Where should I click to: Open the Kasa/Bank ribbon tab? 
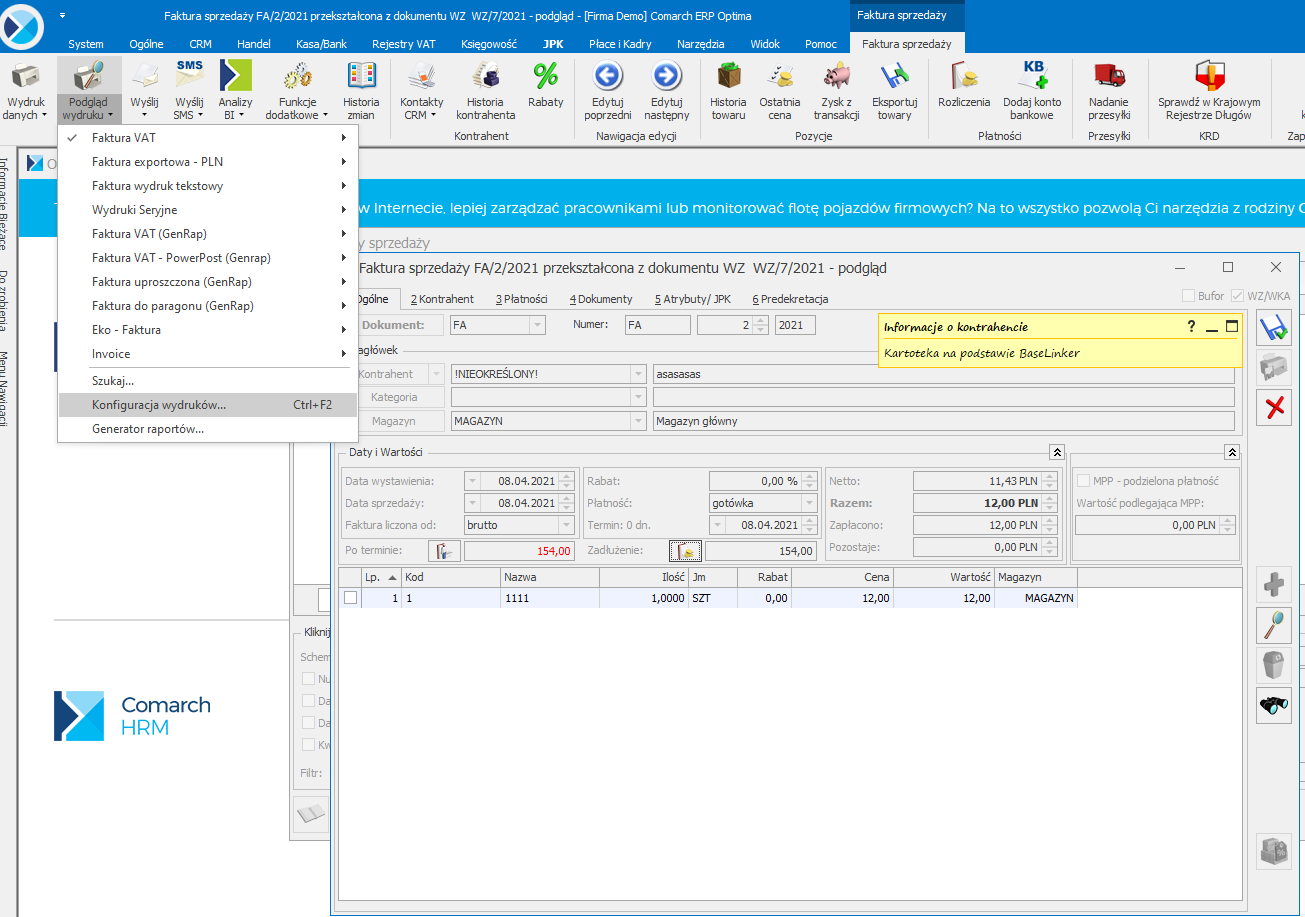tap(321, 44)
